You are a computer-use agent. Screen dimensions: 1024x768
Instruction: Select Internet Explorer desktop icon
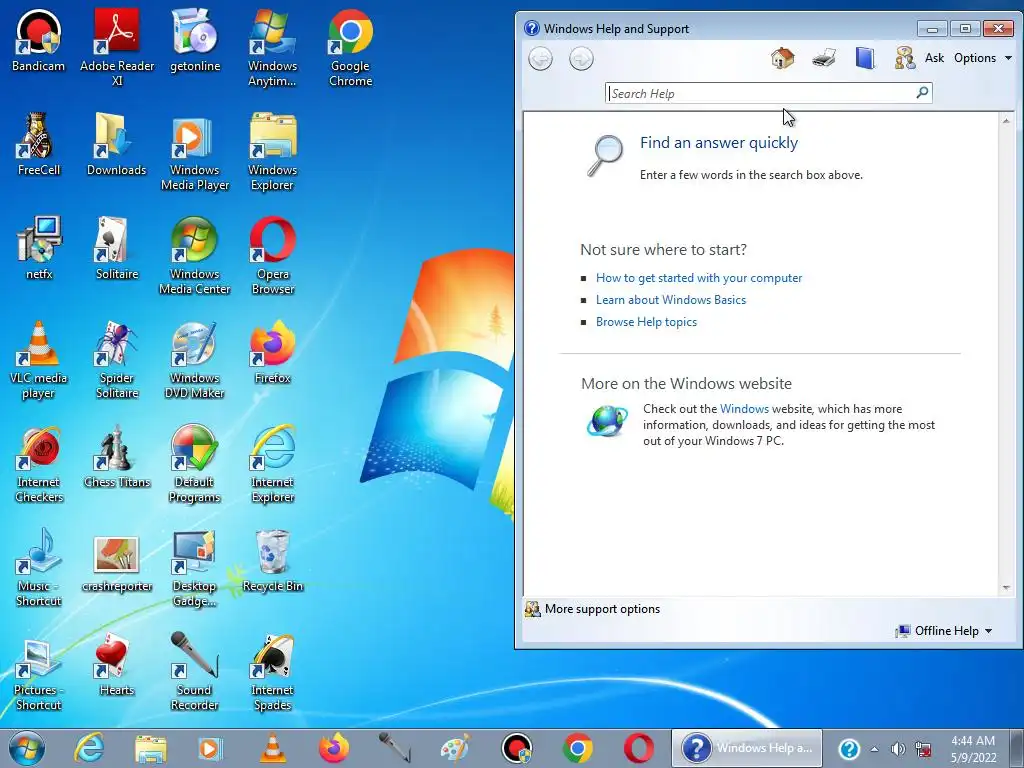click(x=272, y=464)
